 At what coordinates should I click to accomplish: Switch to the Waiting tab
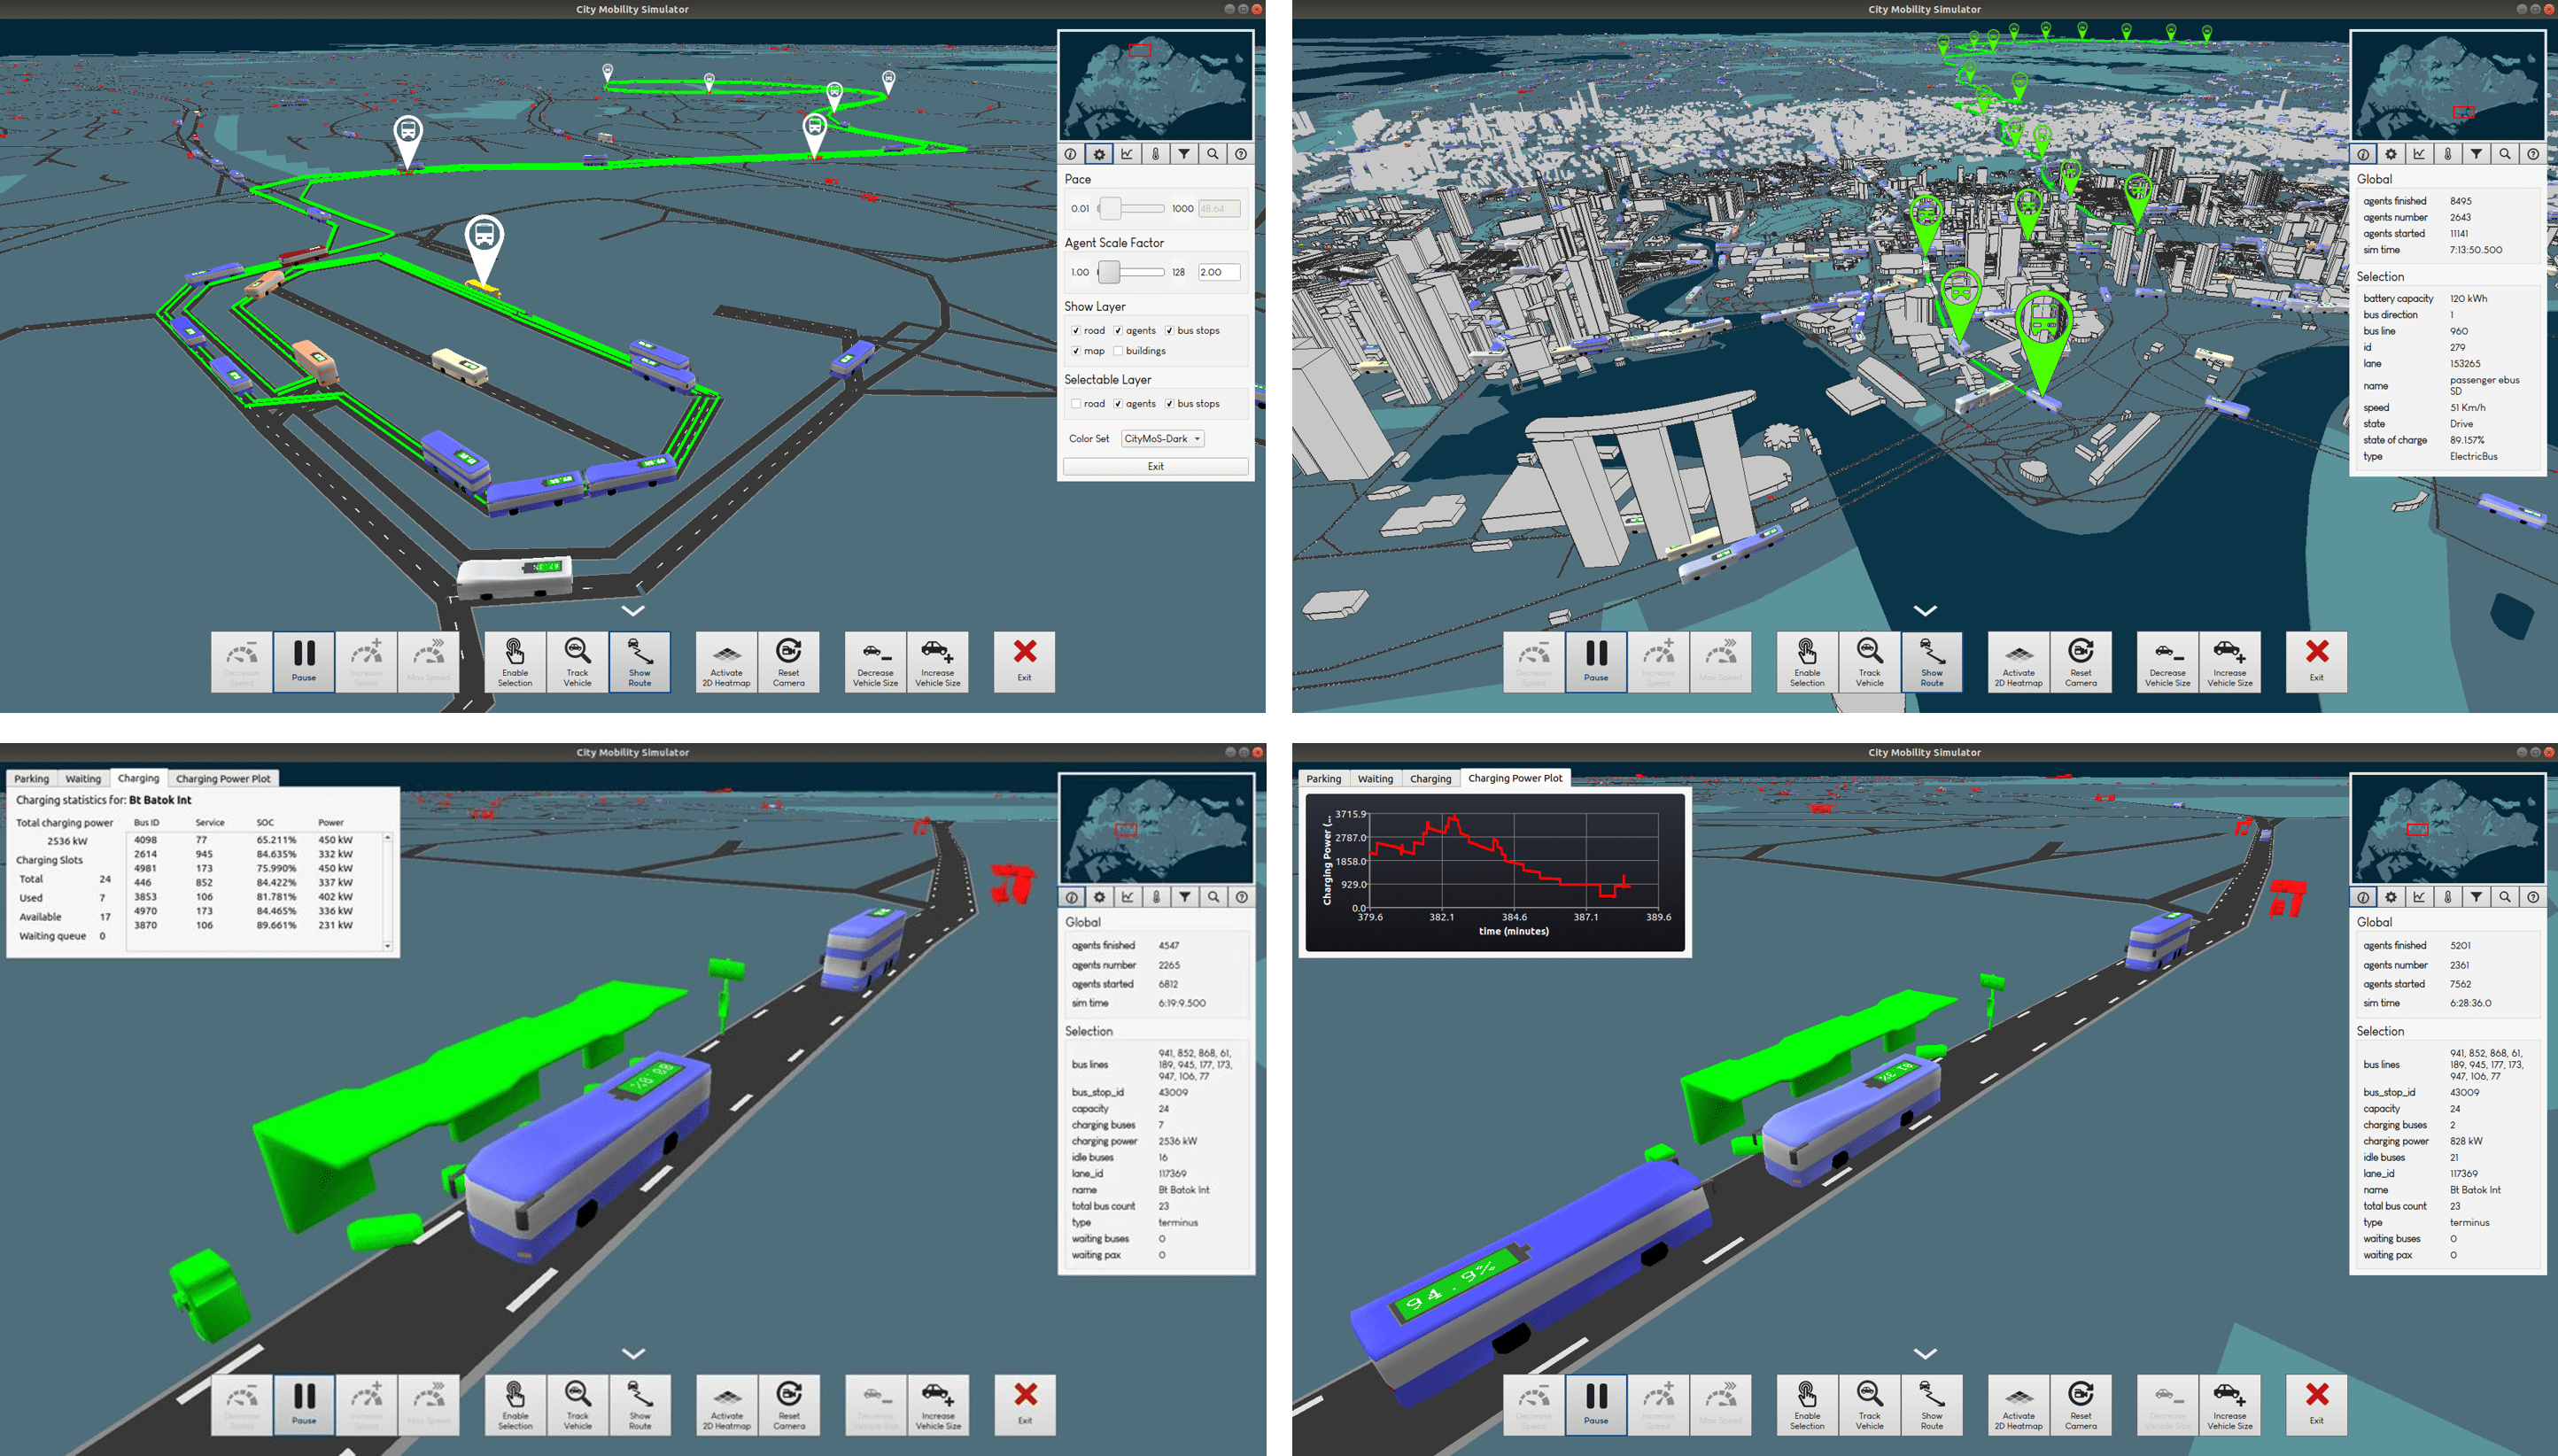(82, 778)
